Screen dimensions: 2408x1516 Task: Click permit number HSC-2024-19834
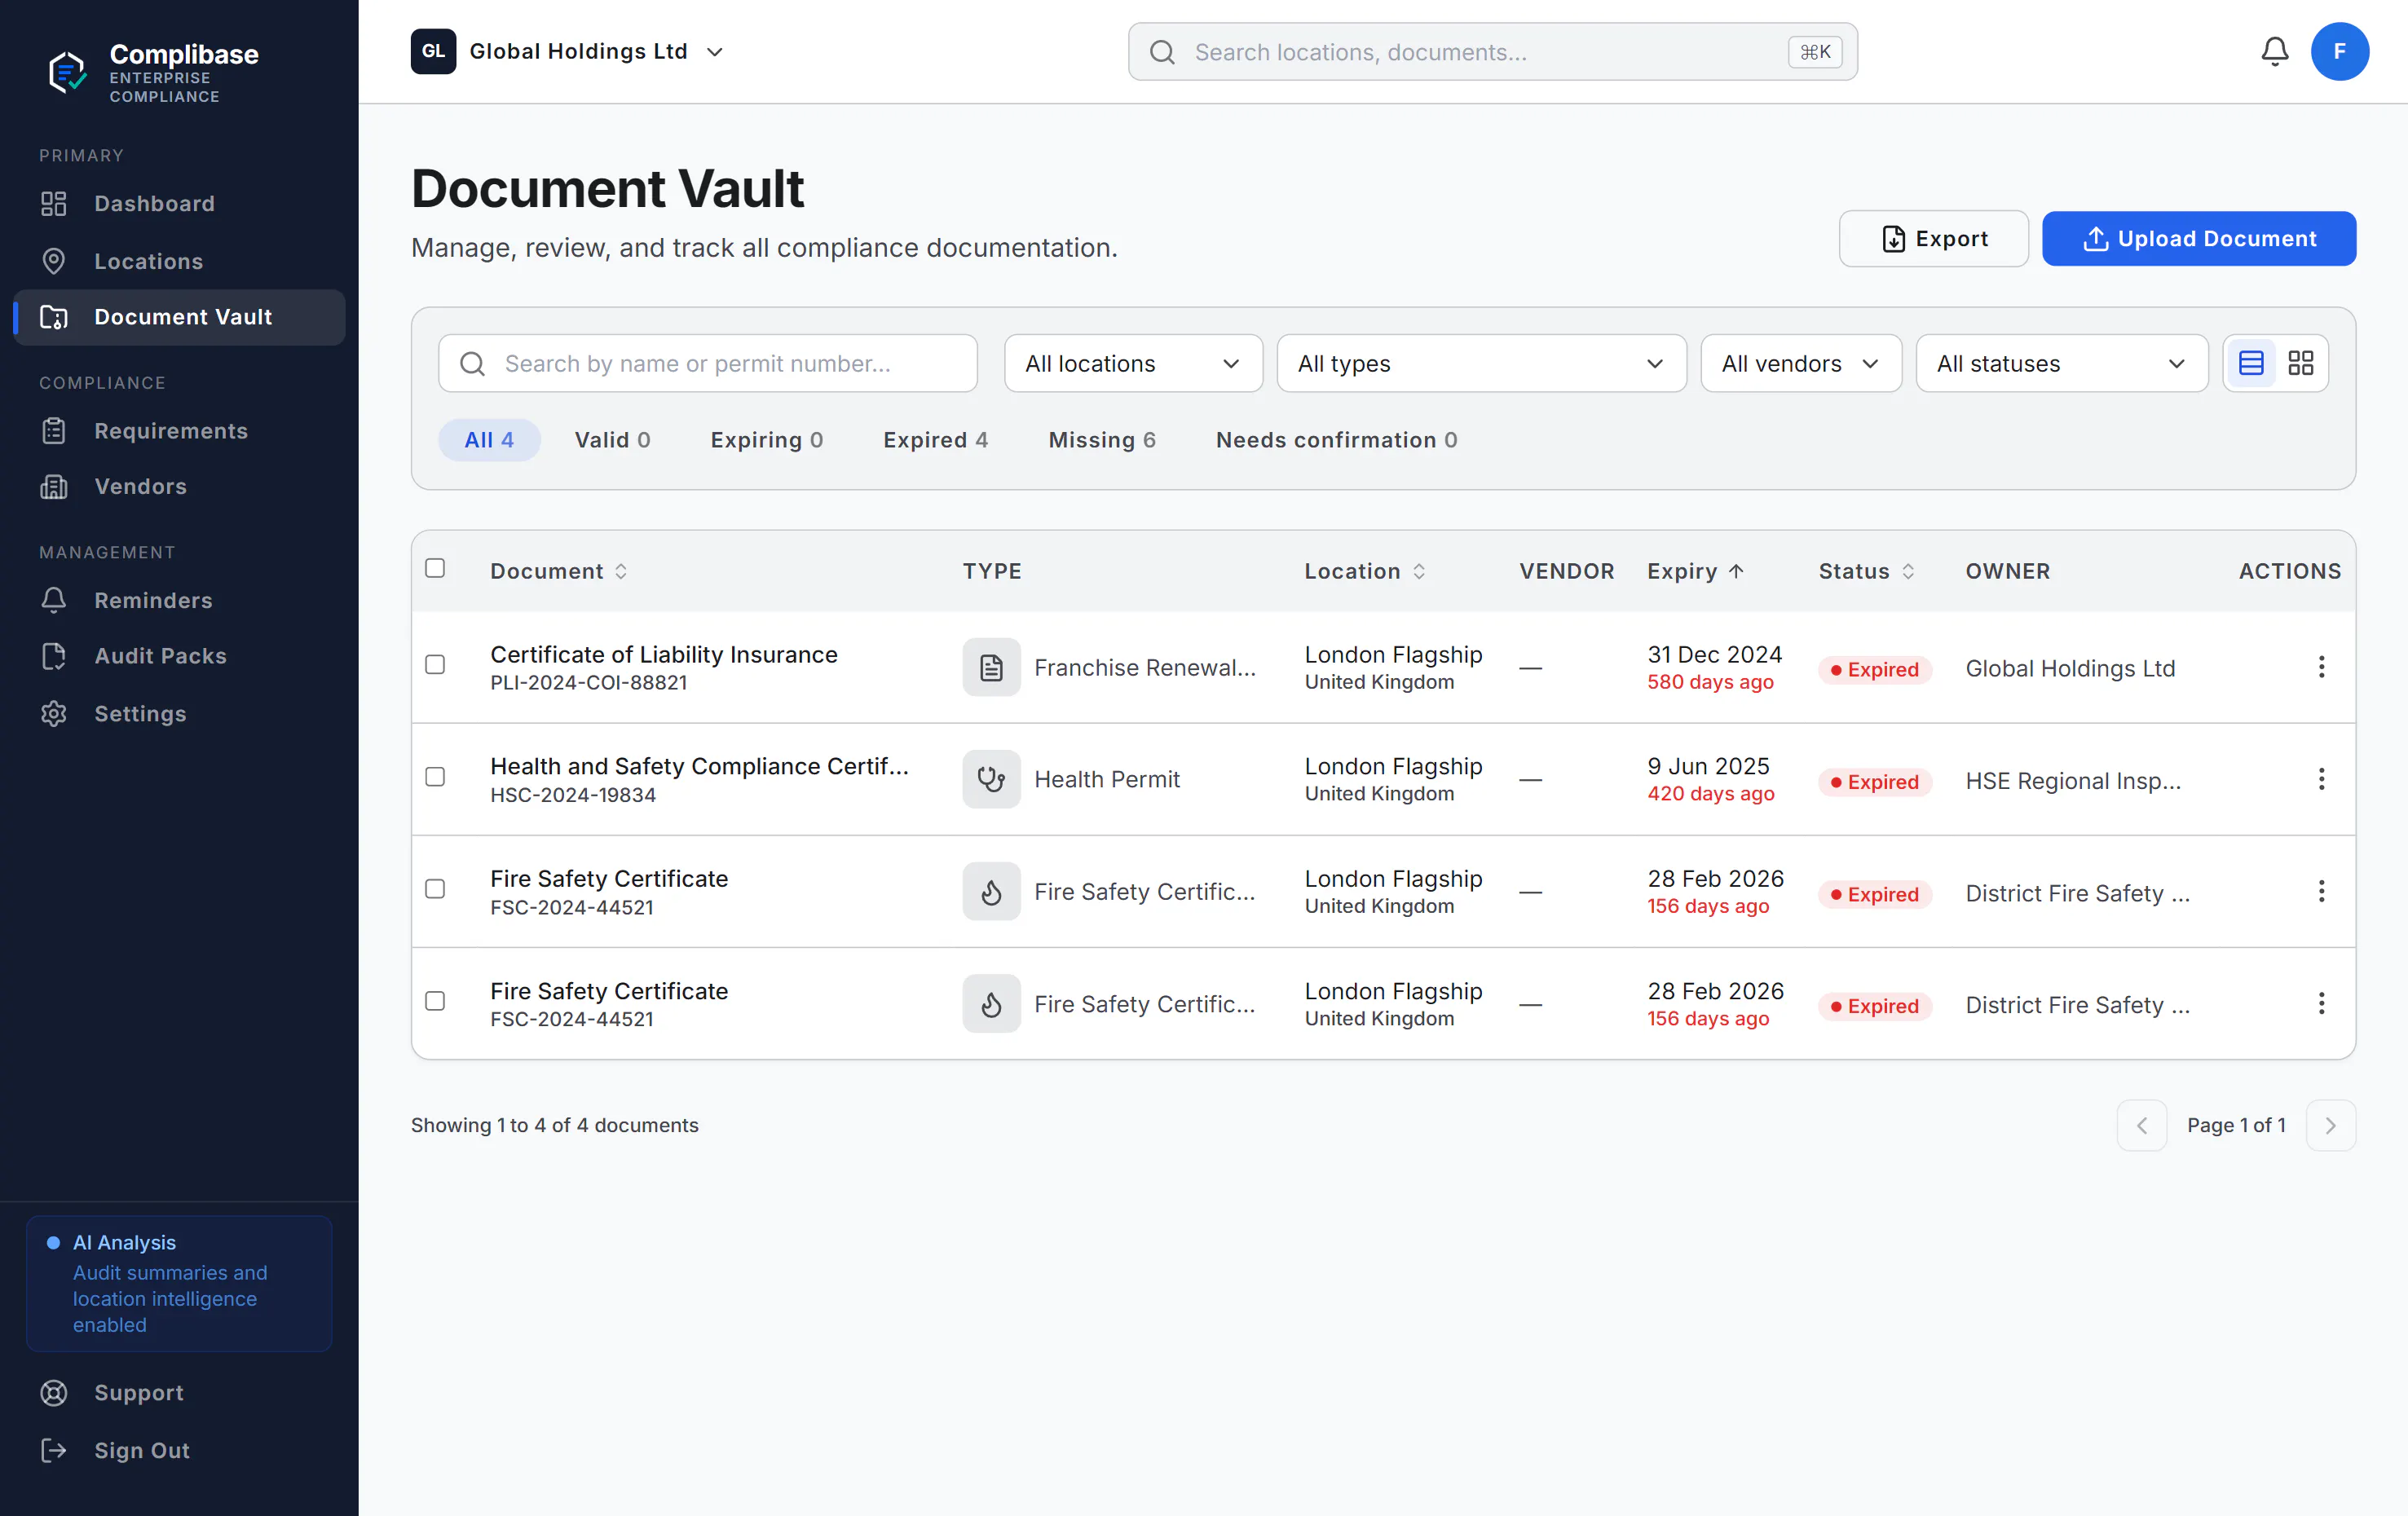[x=573, y=795]
